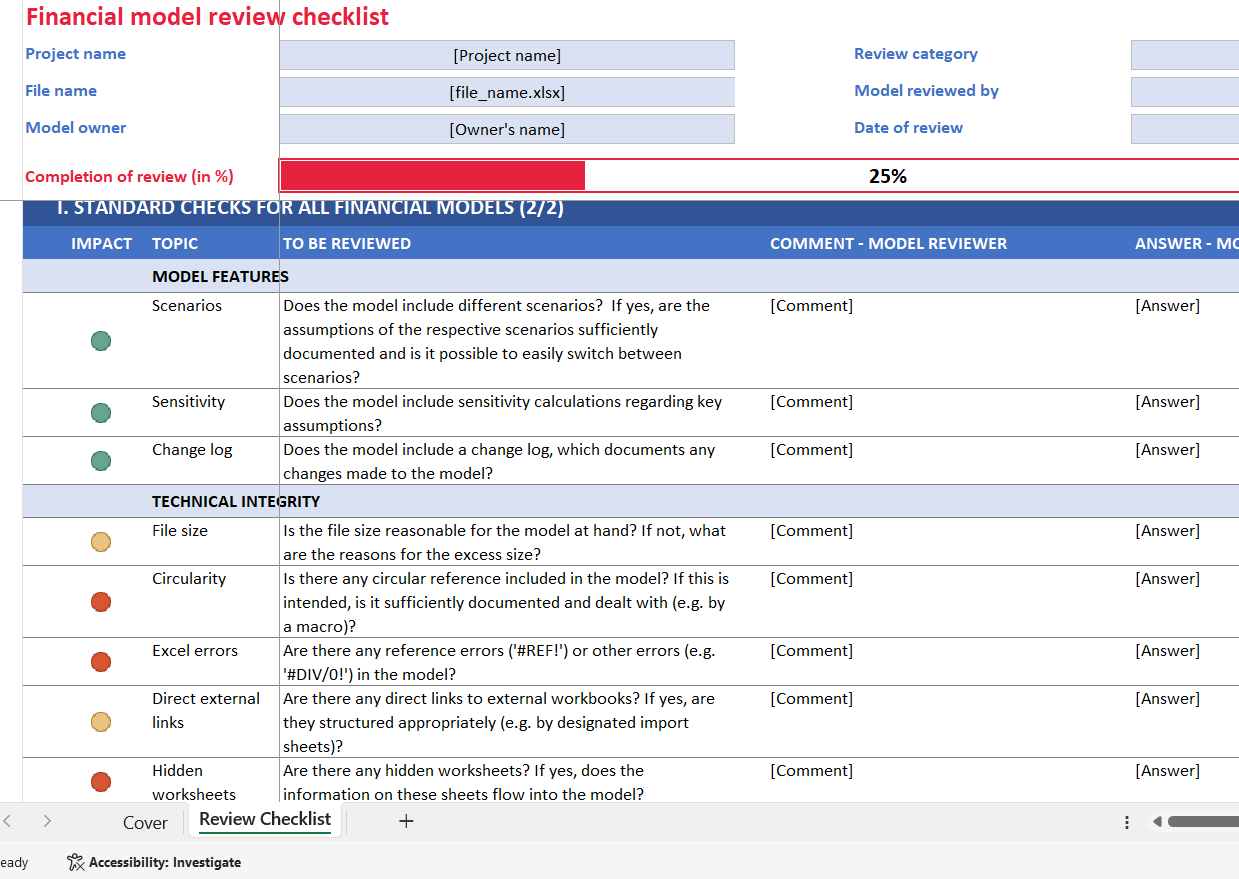Viewport: 1239px width, 879px height.
Task: Click the Review category label
Action: pos(916,54)
